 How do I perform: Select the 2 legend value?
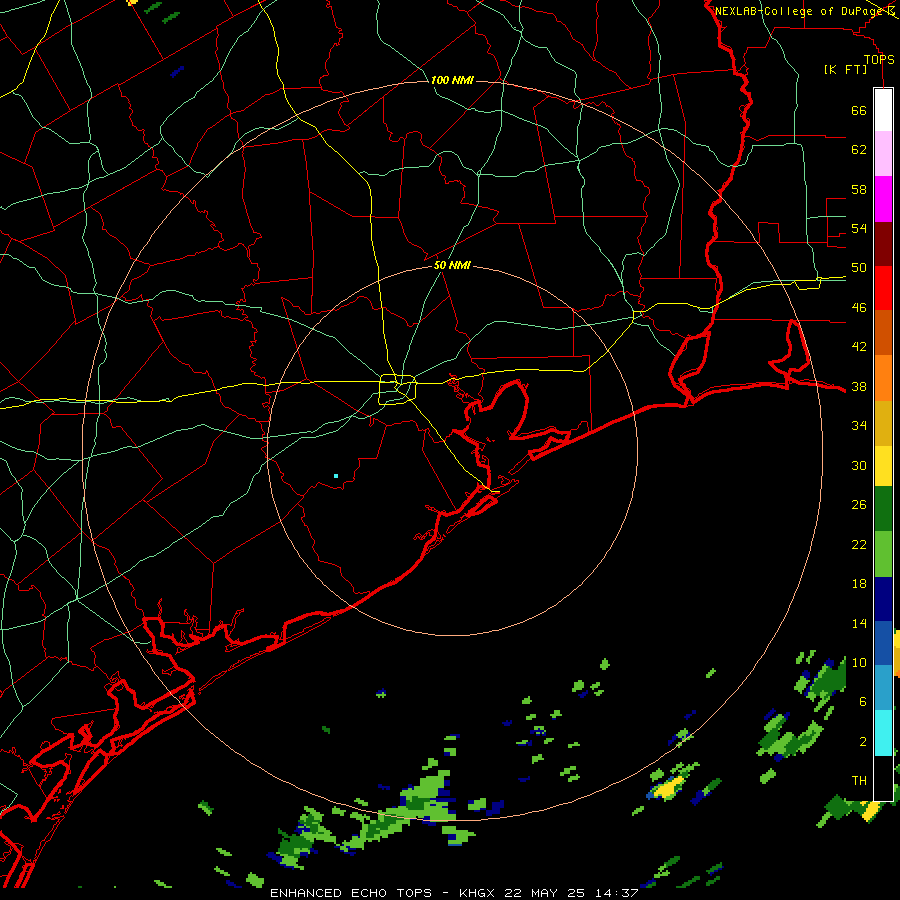[x=863, y=742]
